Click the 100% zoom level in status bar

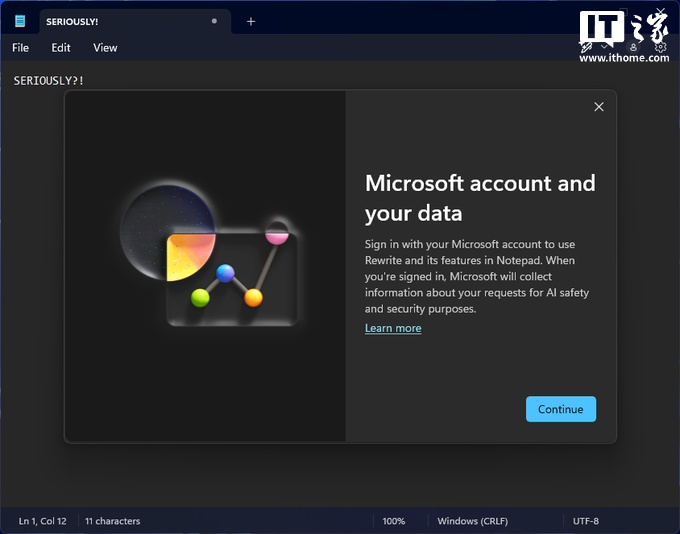click(x=394, y=521)
